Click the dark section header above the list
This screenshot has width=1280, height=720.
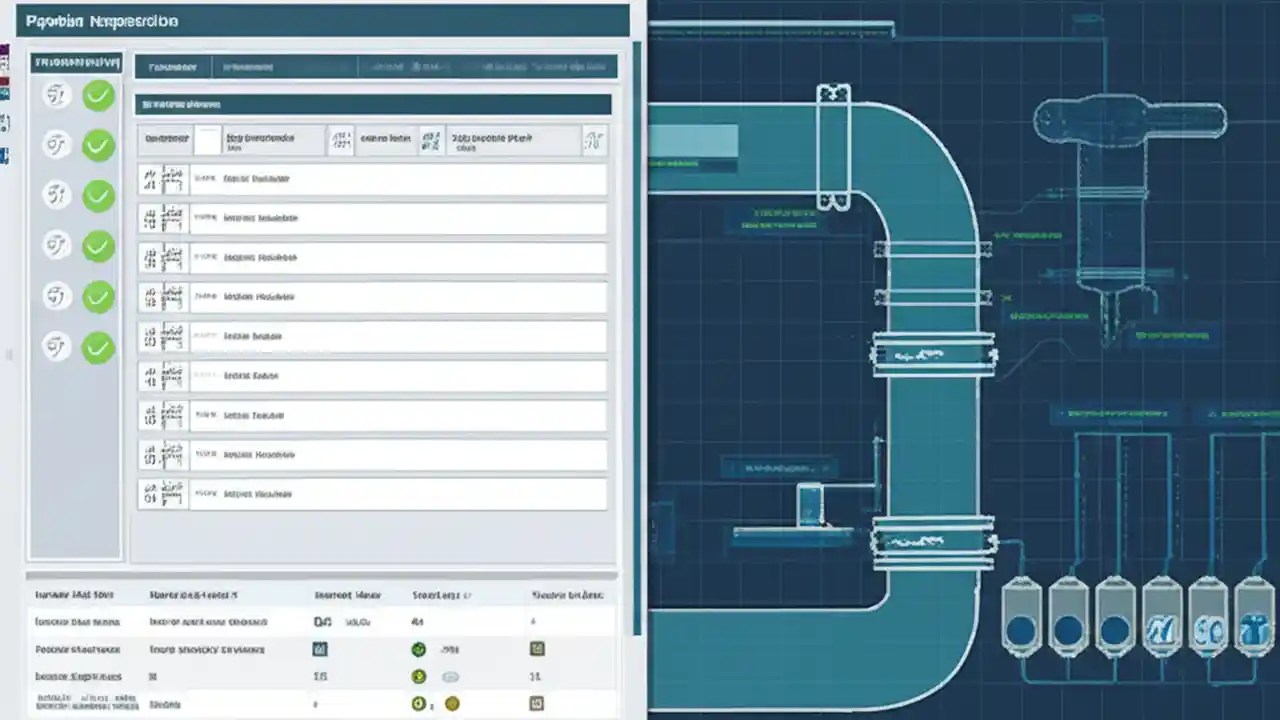[373, 104]
